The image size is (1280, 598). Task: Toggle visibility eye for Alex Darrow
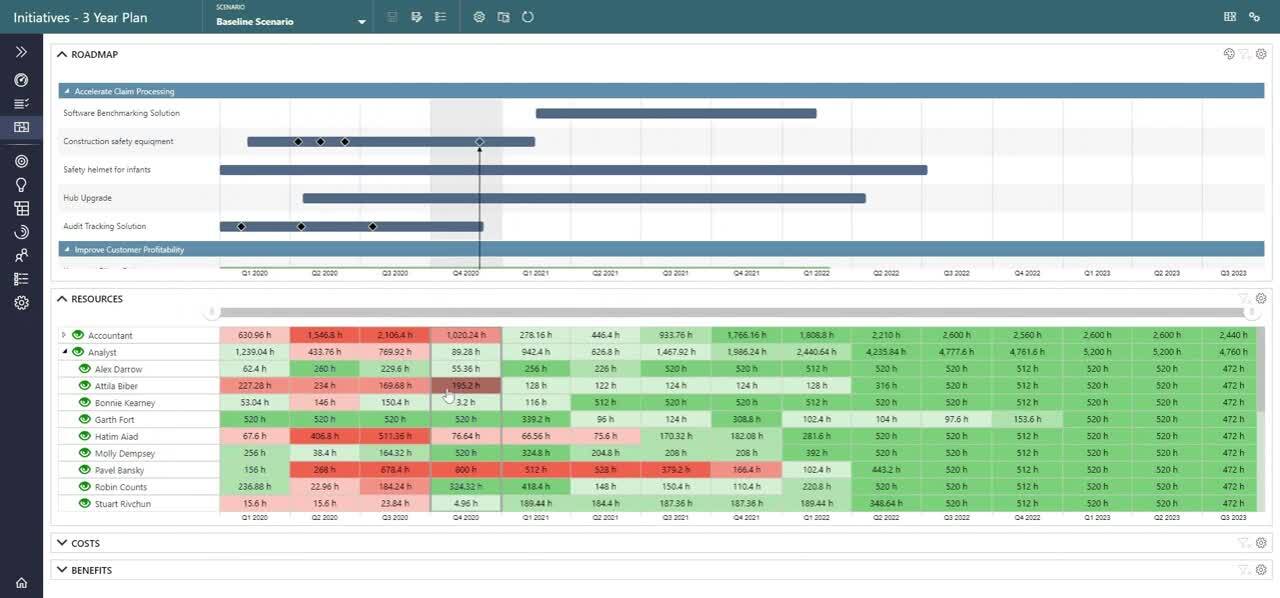click(85, 369)
